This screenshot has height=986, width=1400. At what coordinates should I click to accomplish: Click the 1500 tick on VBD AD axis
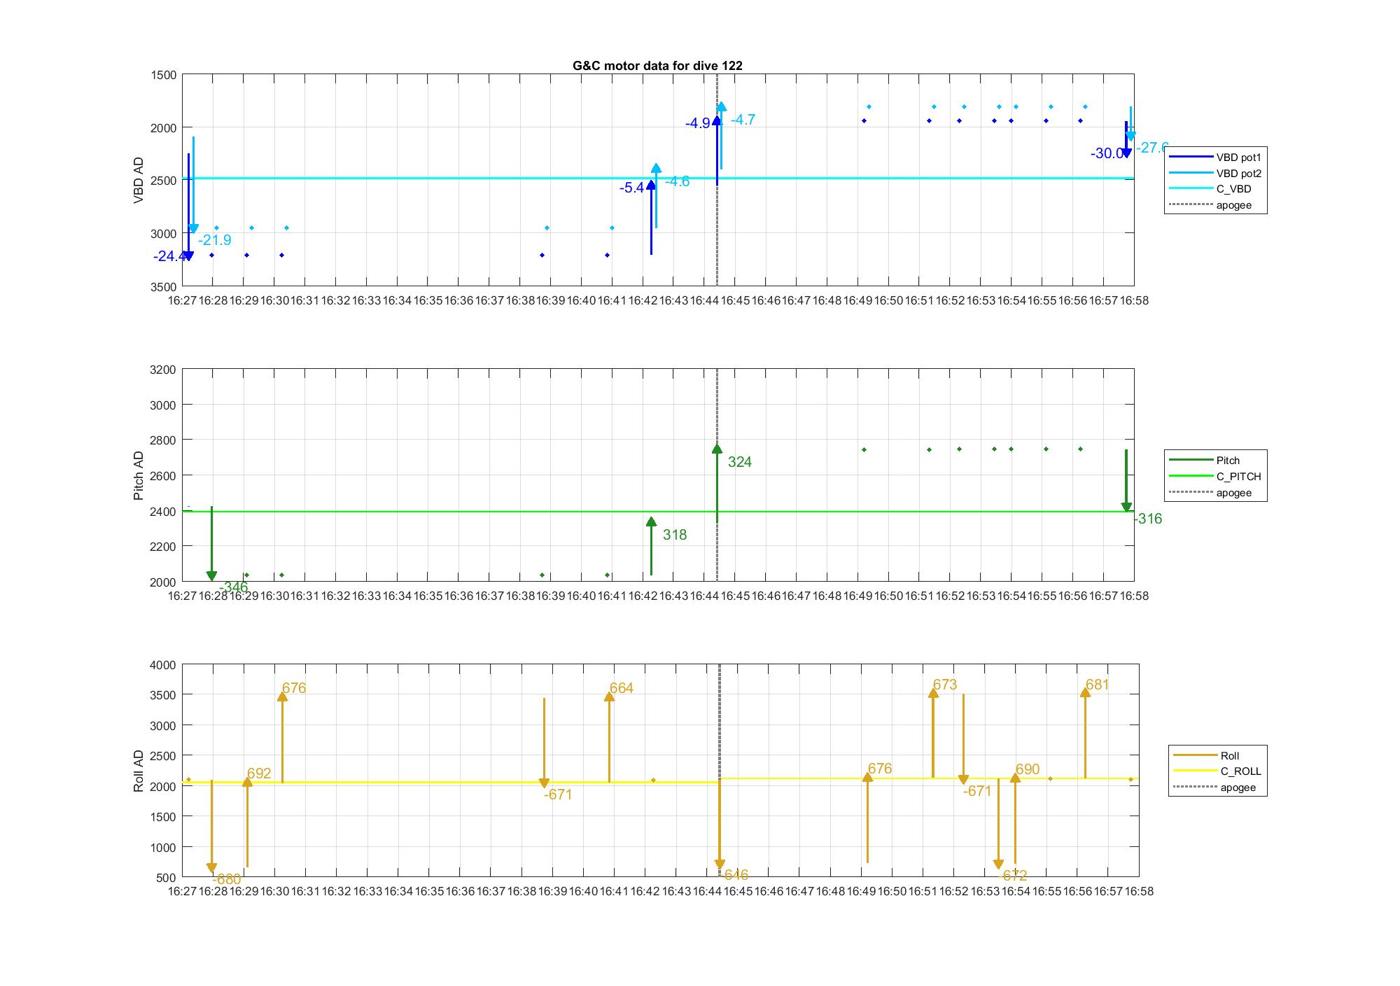point(164,75)
